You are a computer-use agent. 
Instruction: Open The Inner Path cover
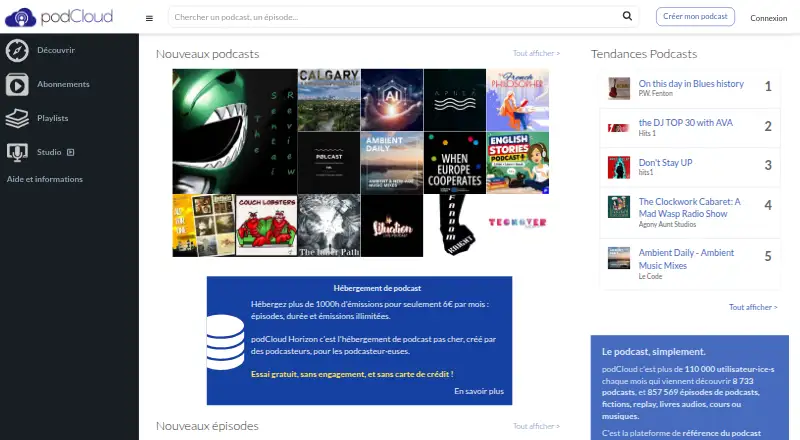(329, 226)
